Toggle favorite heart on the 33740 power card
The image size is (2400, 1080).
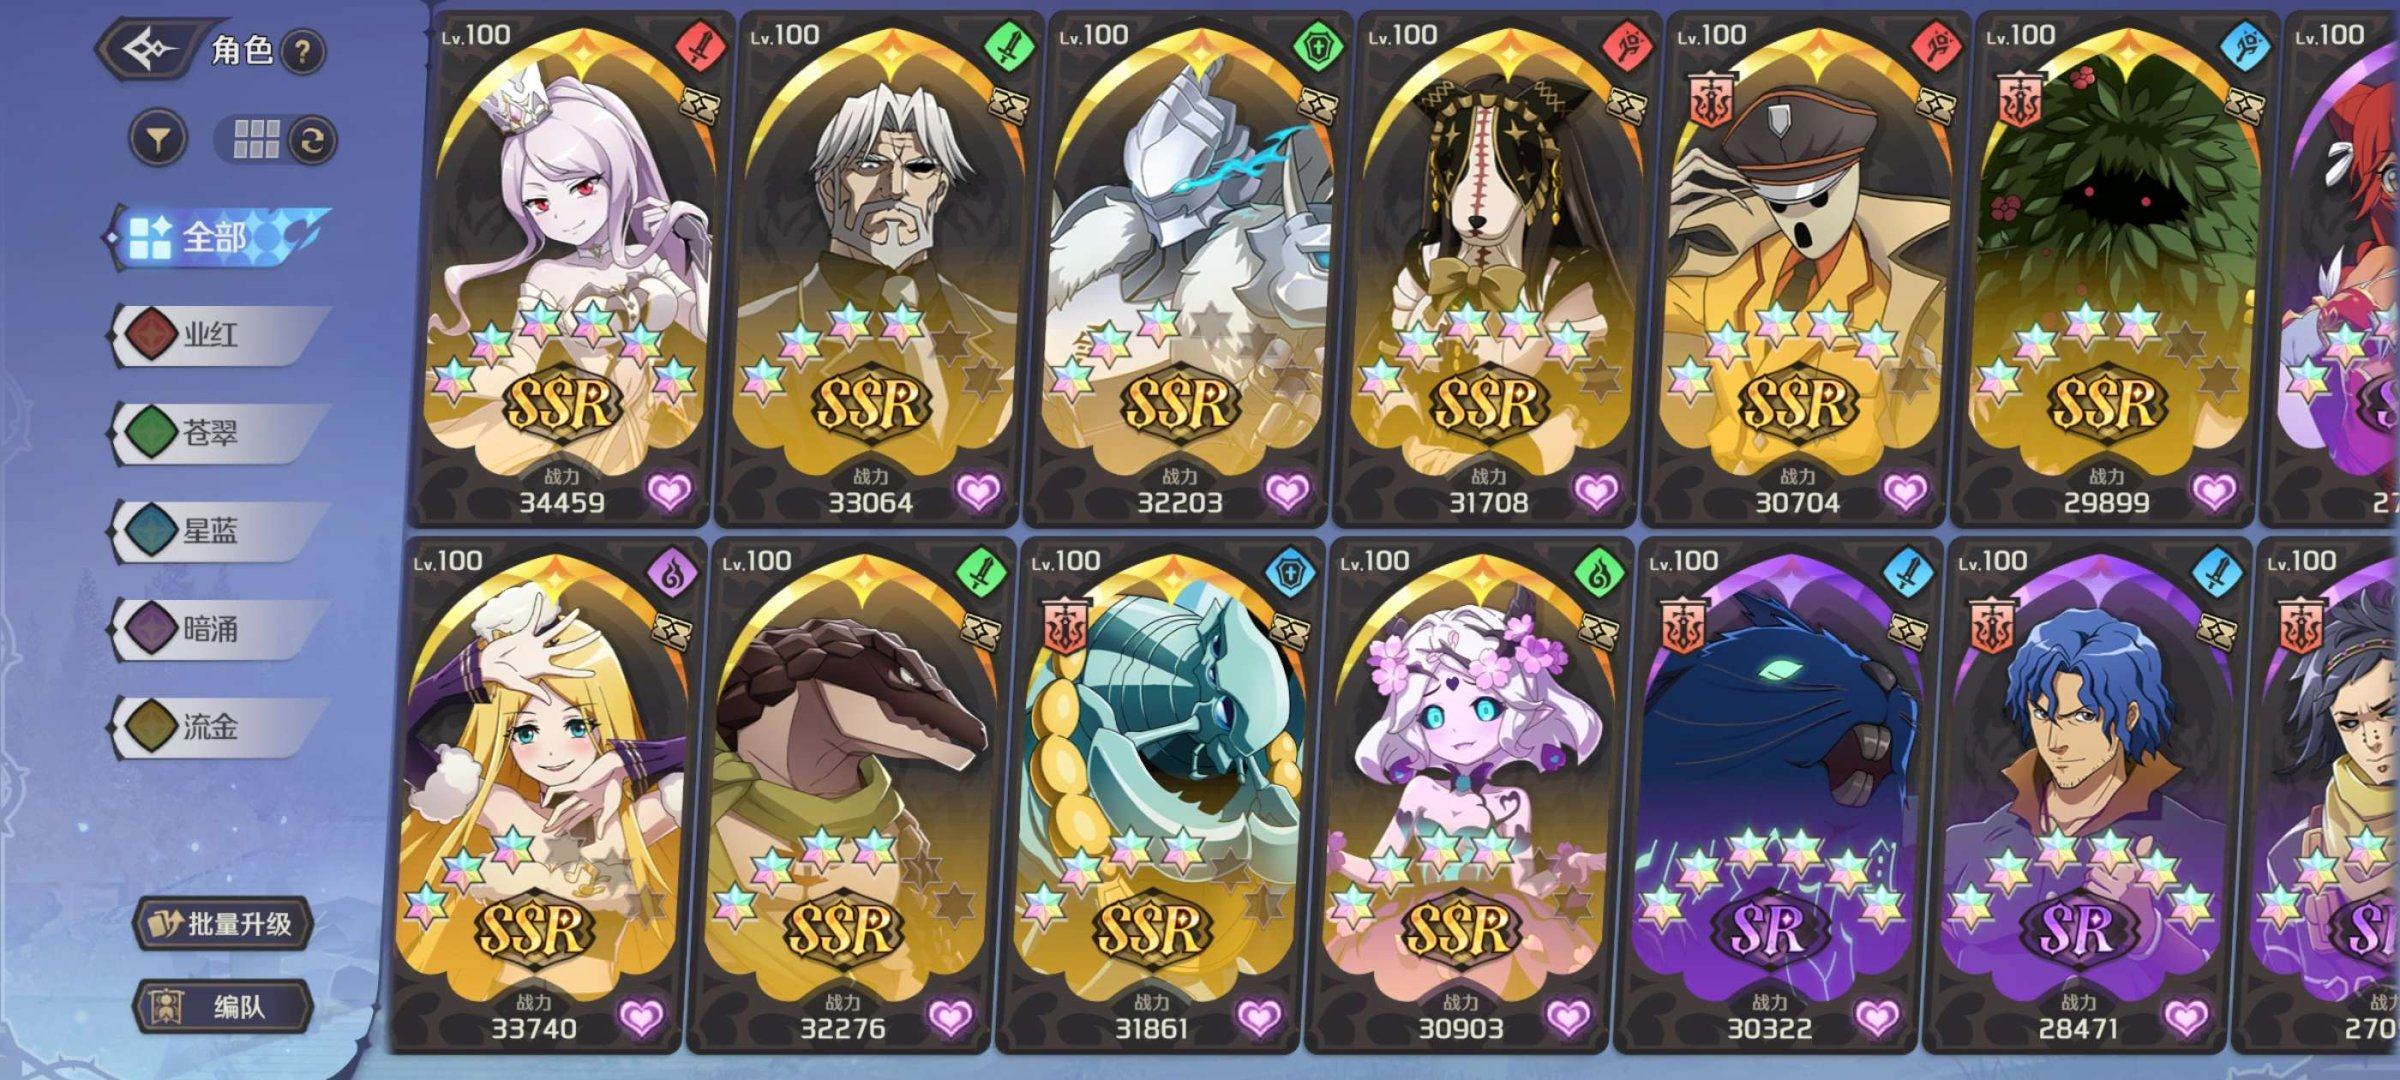tap(641, 1017)
